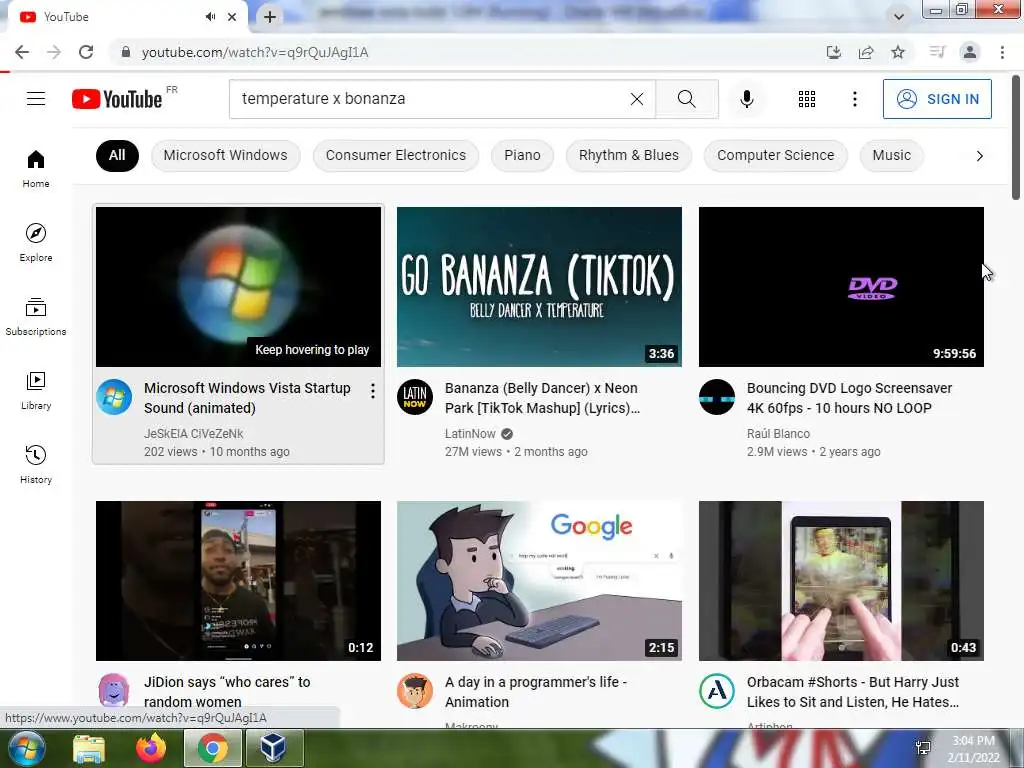Show more filter chips with right arrow
The height and width of the screenshot is (768, 1024).
[x=979, y=155]
